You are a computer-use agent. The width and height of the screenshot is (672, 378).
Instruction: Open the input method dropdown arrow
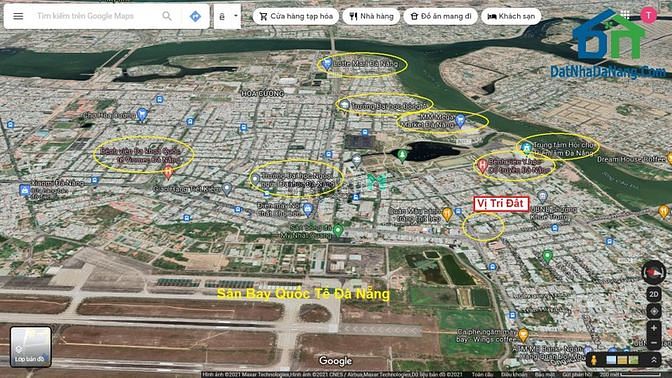(x=235, y=16)
